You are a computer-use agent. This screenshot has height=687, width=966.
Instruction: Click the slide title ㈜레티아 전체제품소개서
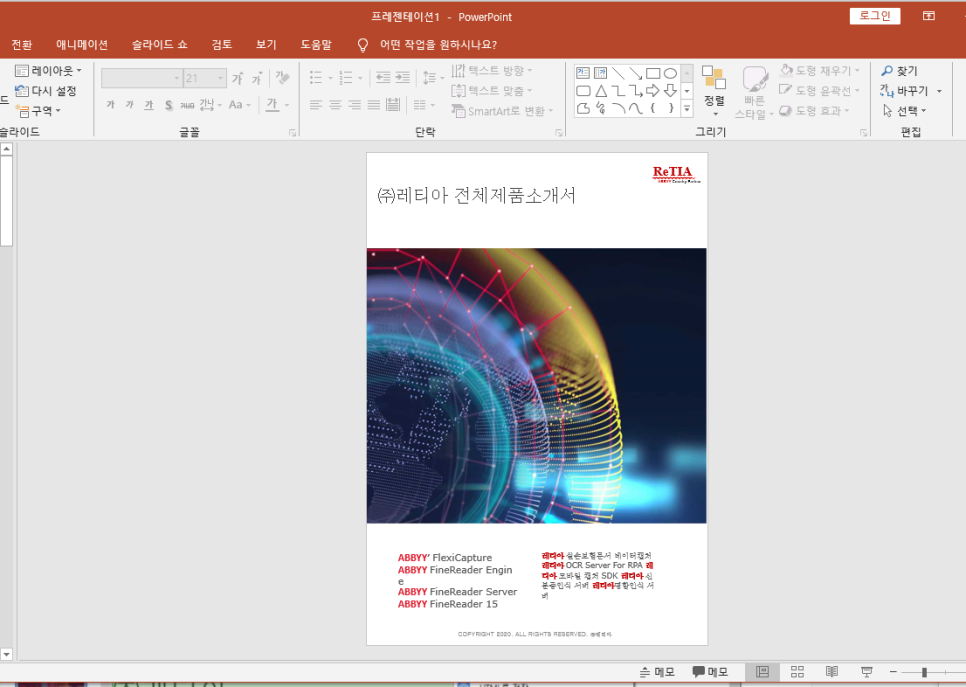476,195
